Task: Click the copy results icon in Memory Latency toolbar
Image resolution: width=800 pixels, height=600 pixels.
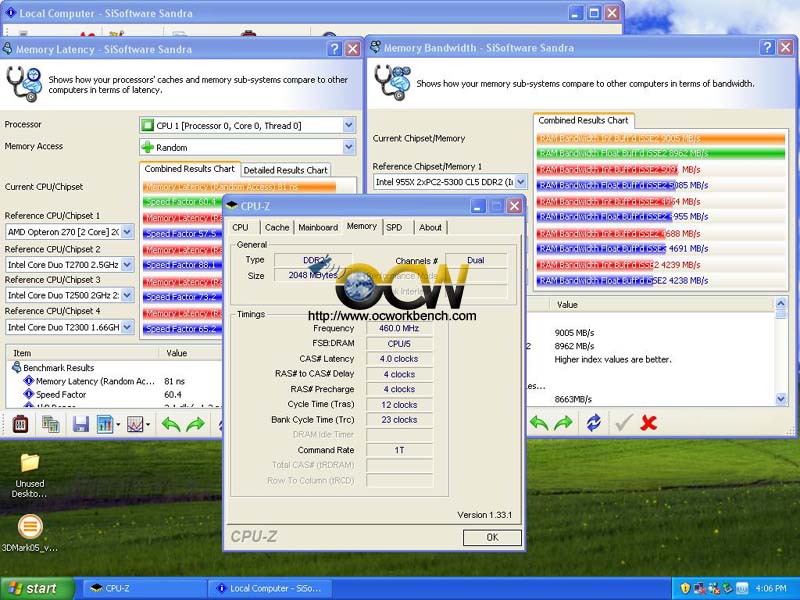Action: coord(51,423)
